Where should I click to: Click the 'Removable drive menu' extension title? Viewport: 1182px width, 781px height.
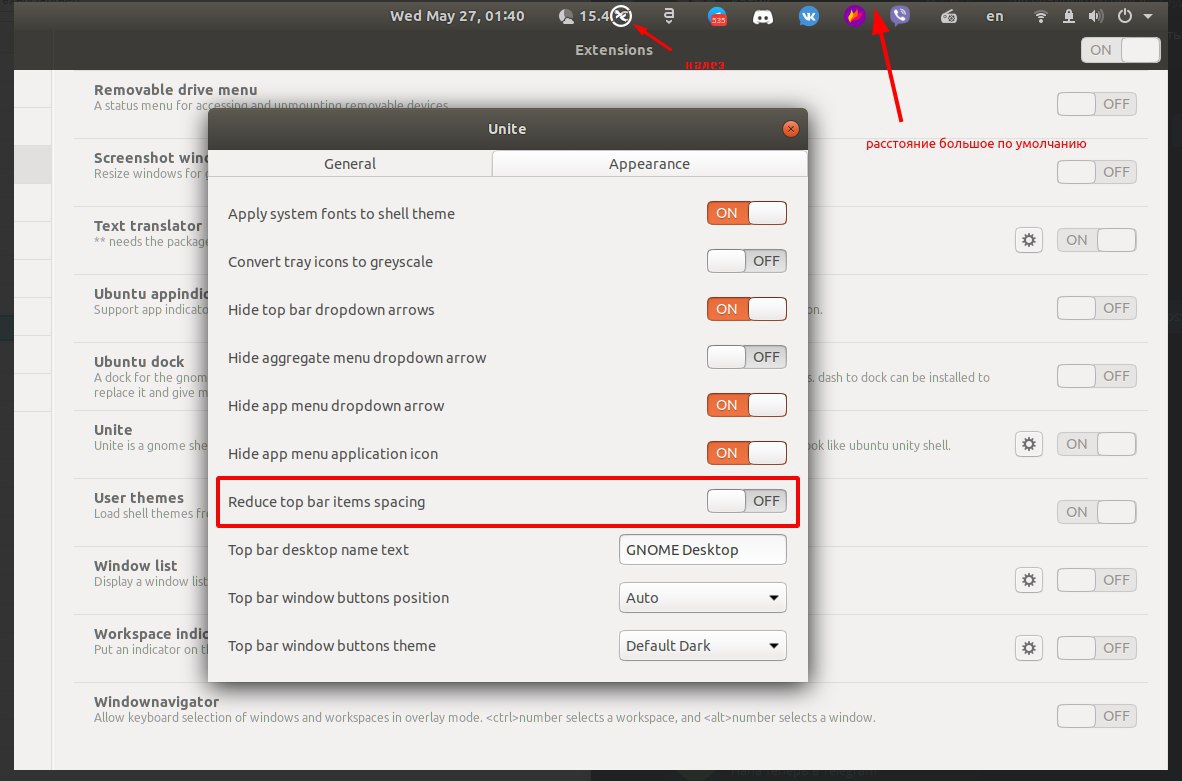(x=176, y=90)
